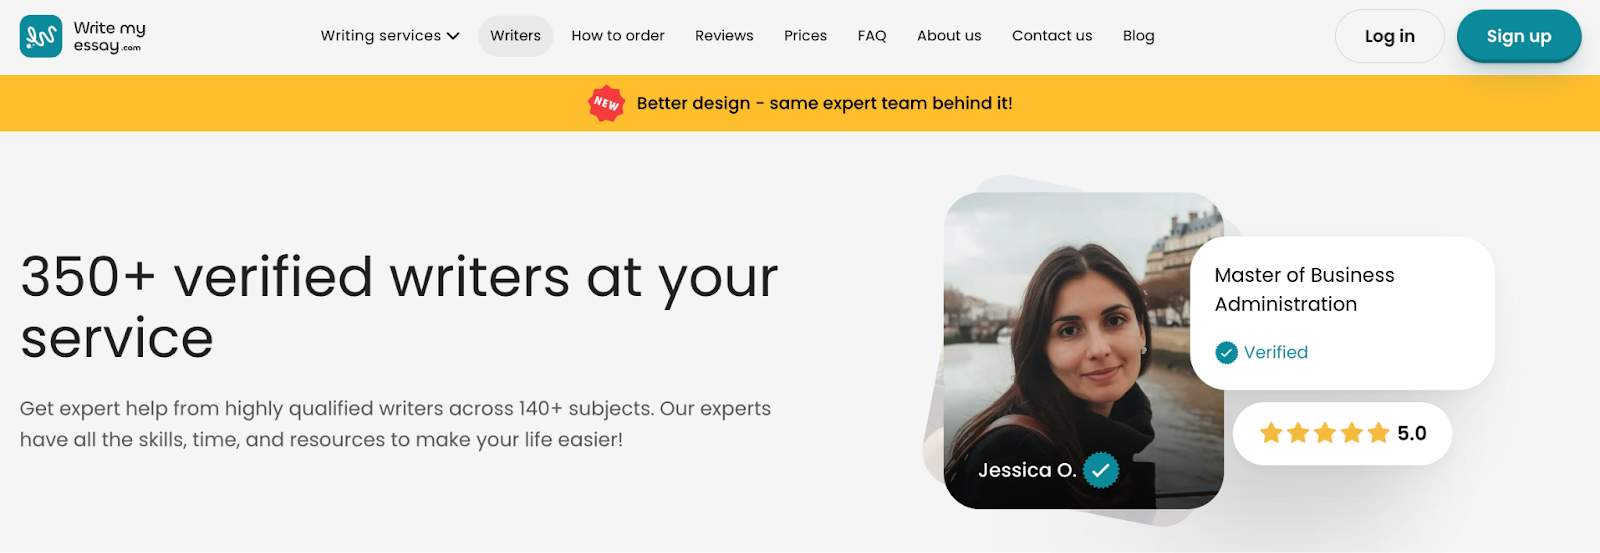This screenshot has width=1600, height=553.
Task: Click Jessica O.'s profile photo
Action: 1084,350
